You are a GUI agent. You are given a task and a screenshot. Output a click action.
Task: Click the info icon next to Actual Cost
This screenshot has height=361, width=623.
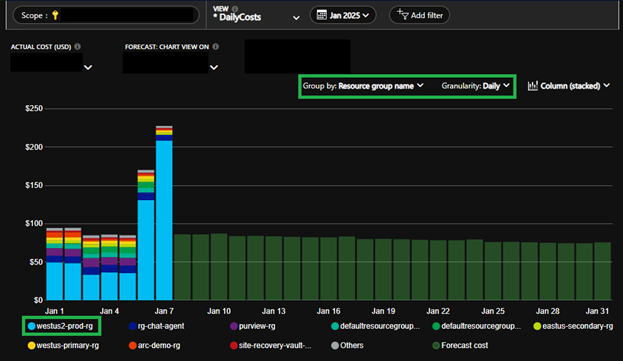tap(77, 46)
